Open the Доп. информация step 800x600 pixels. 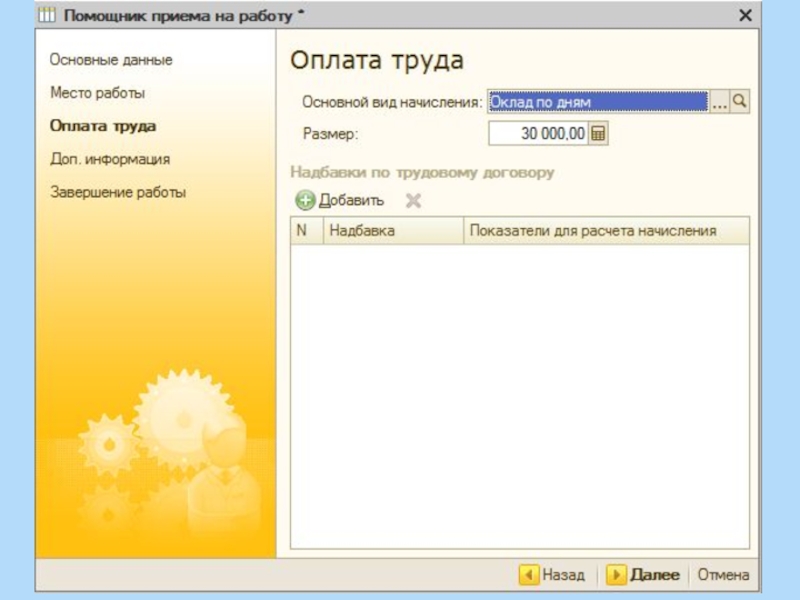click(x=110, y=159)
